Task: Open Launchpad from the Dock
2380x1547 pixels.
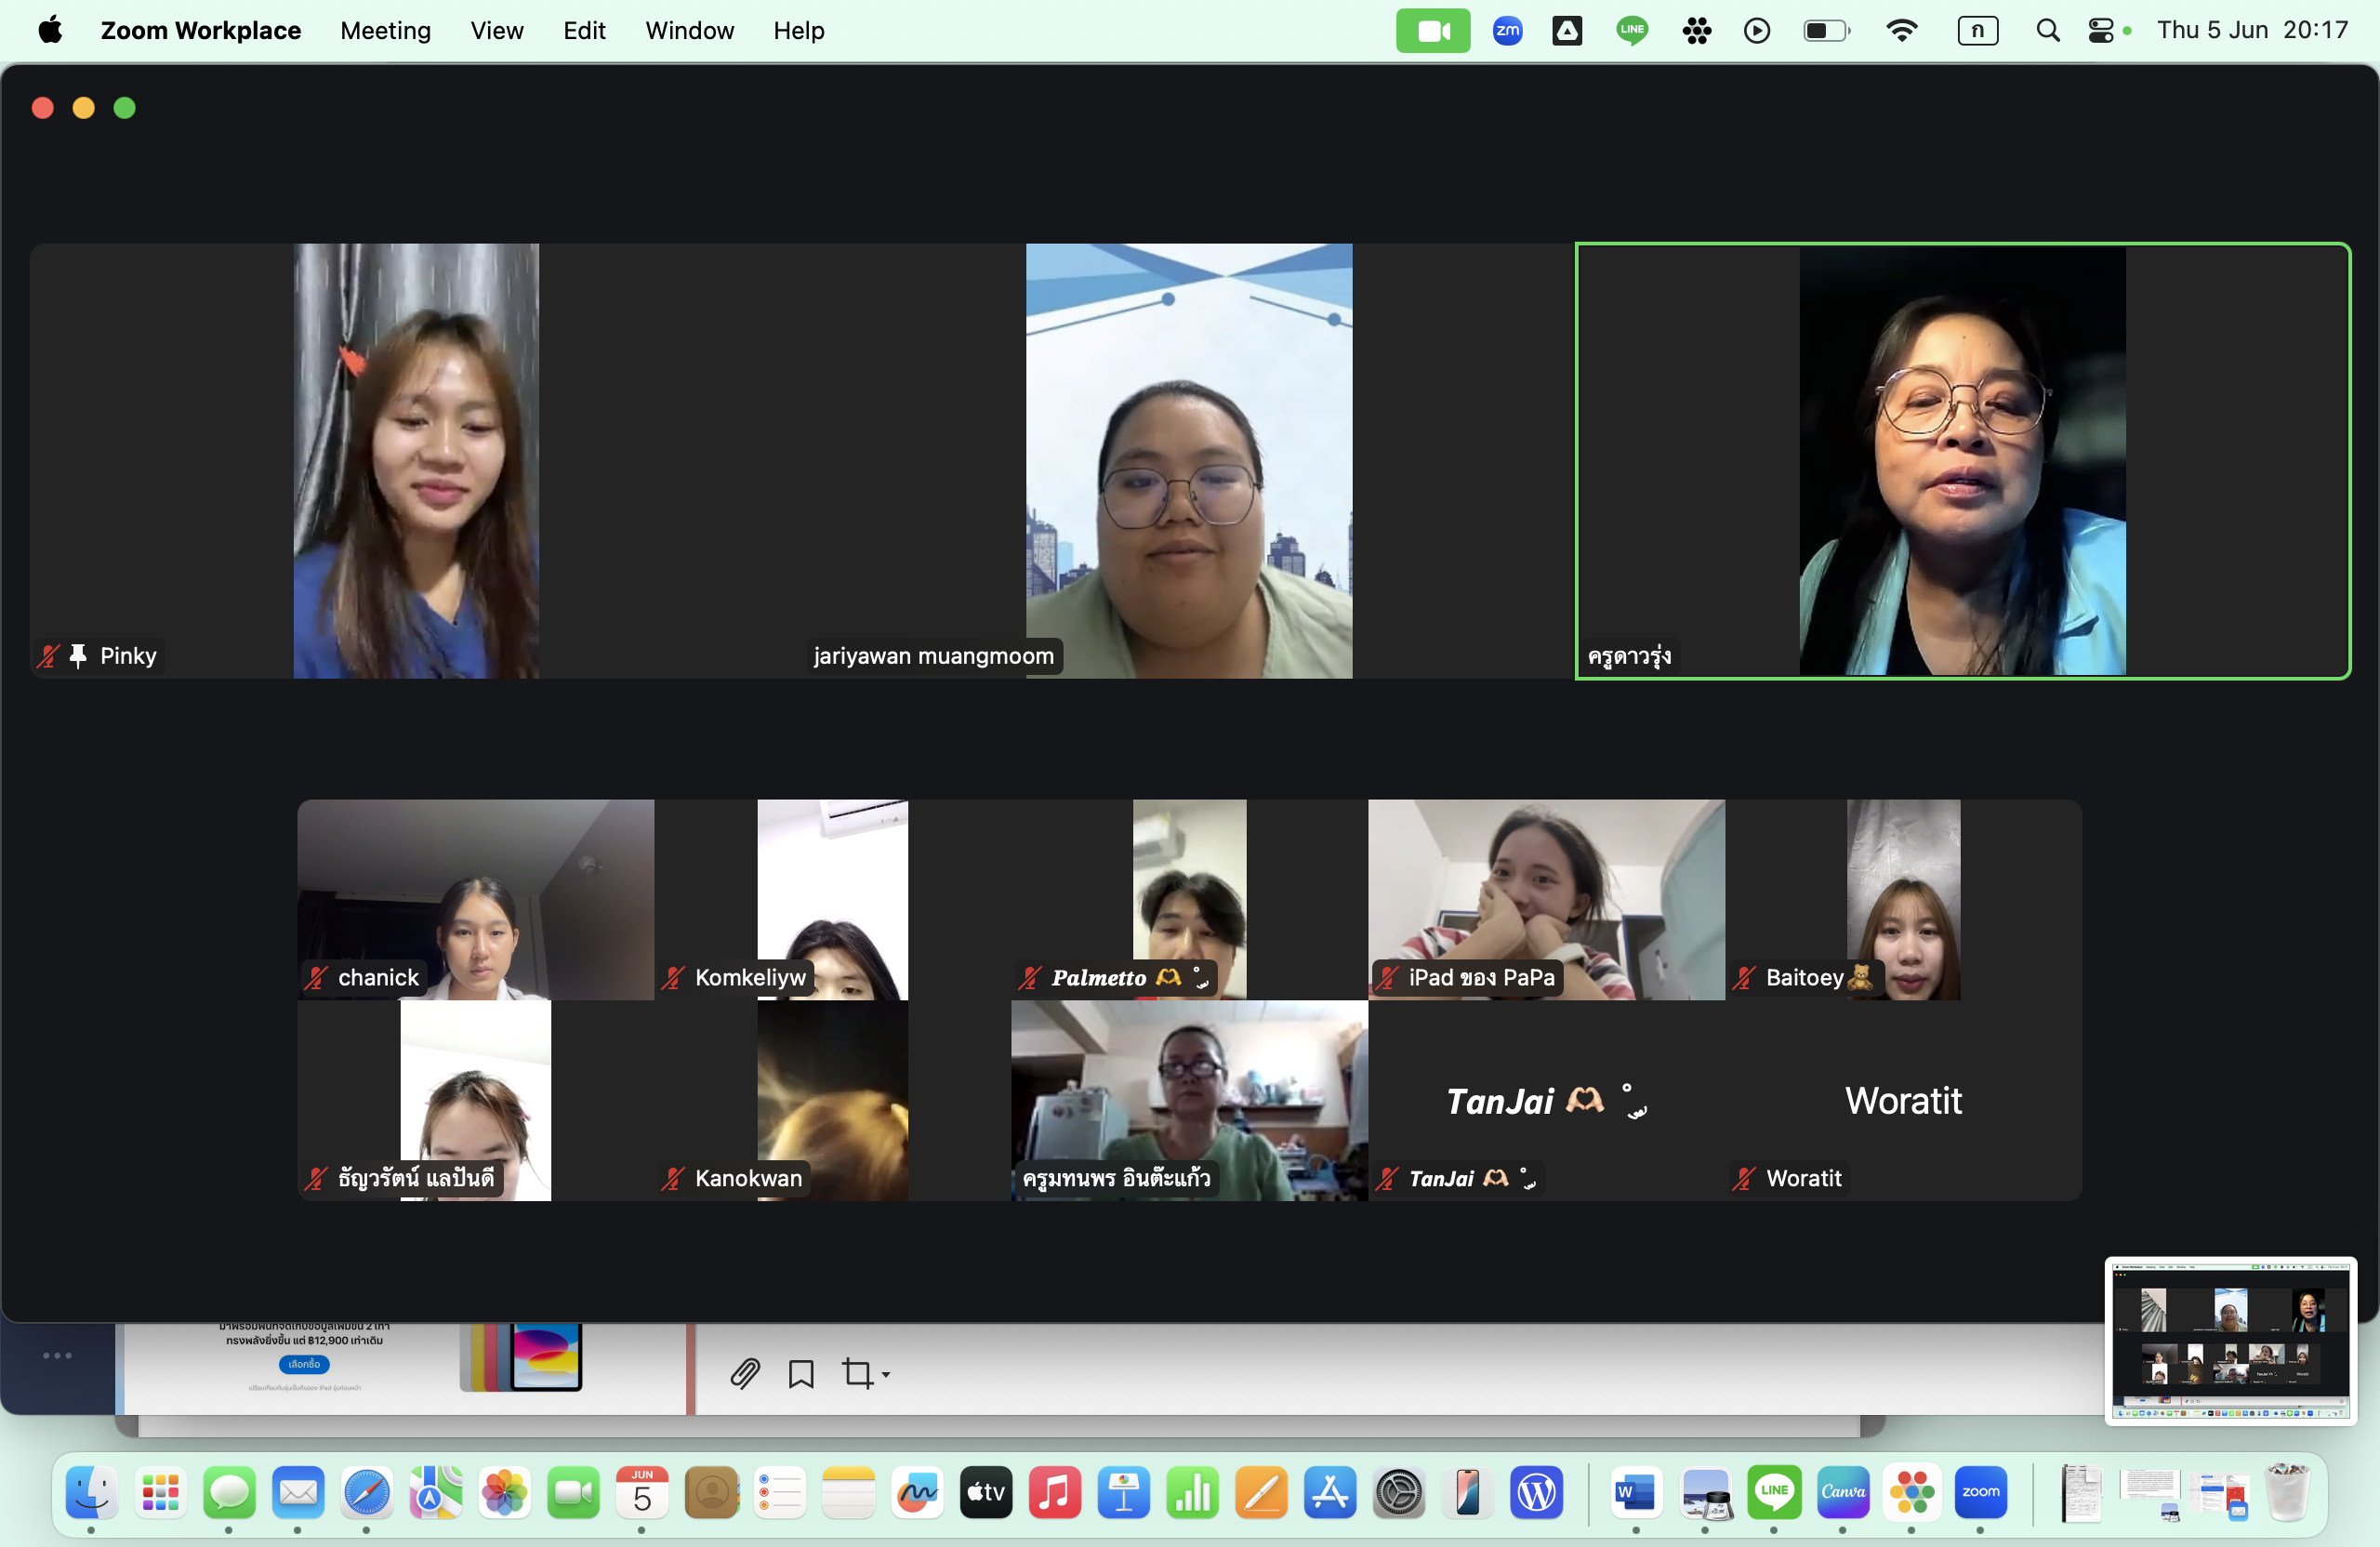Action: pyautogui.click(x=160, y=1492)
